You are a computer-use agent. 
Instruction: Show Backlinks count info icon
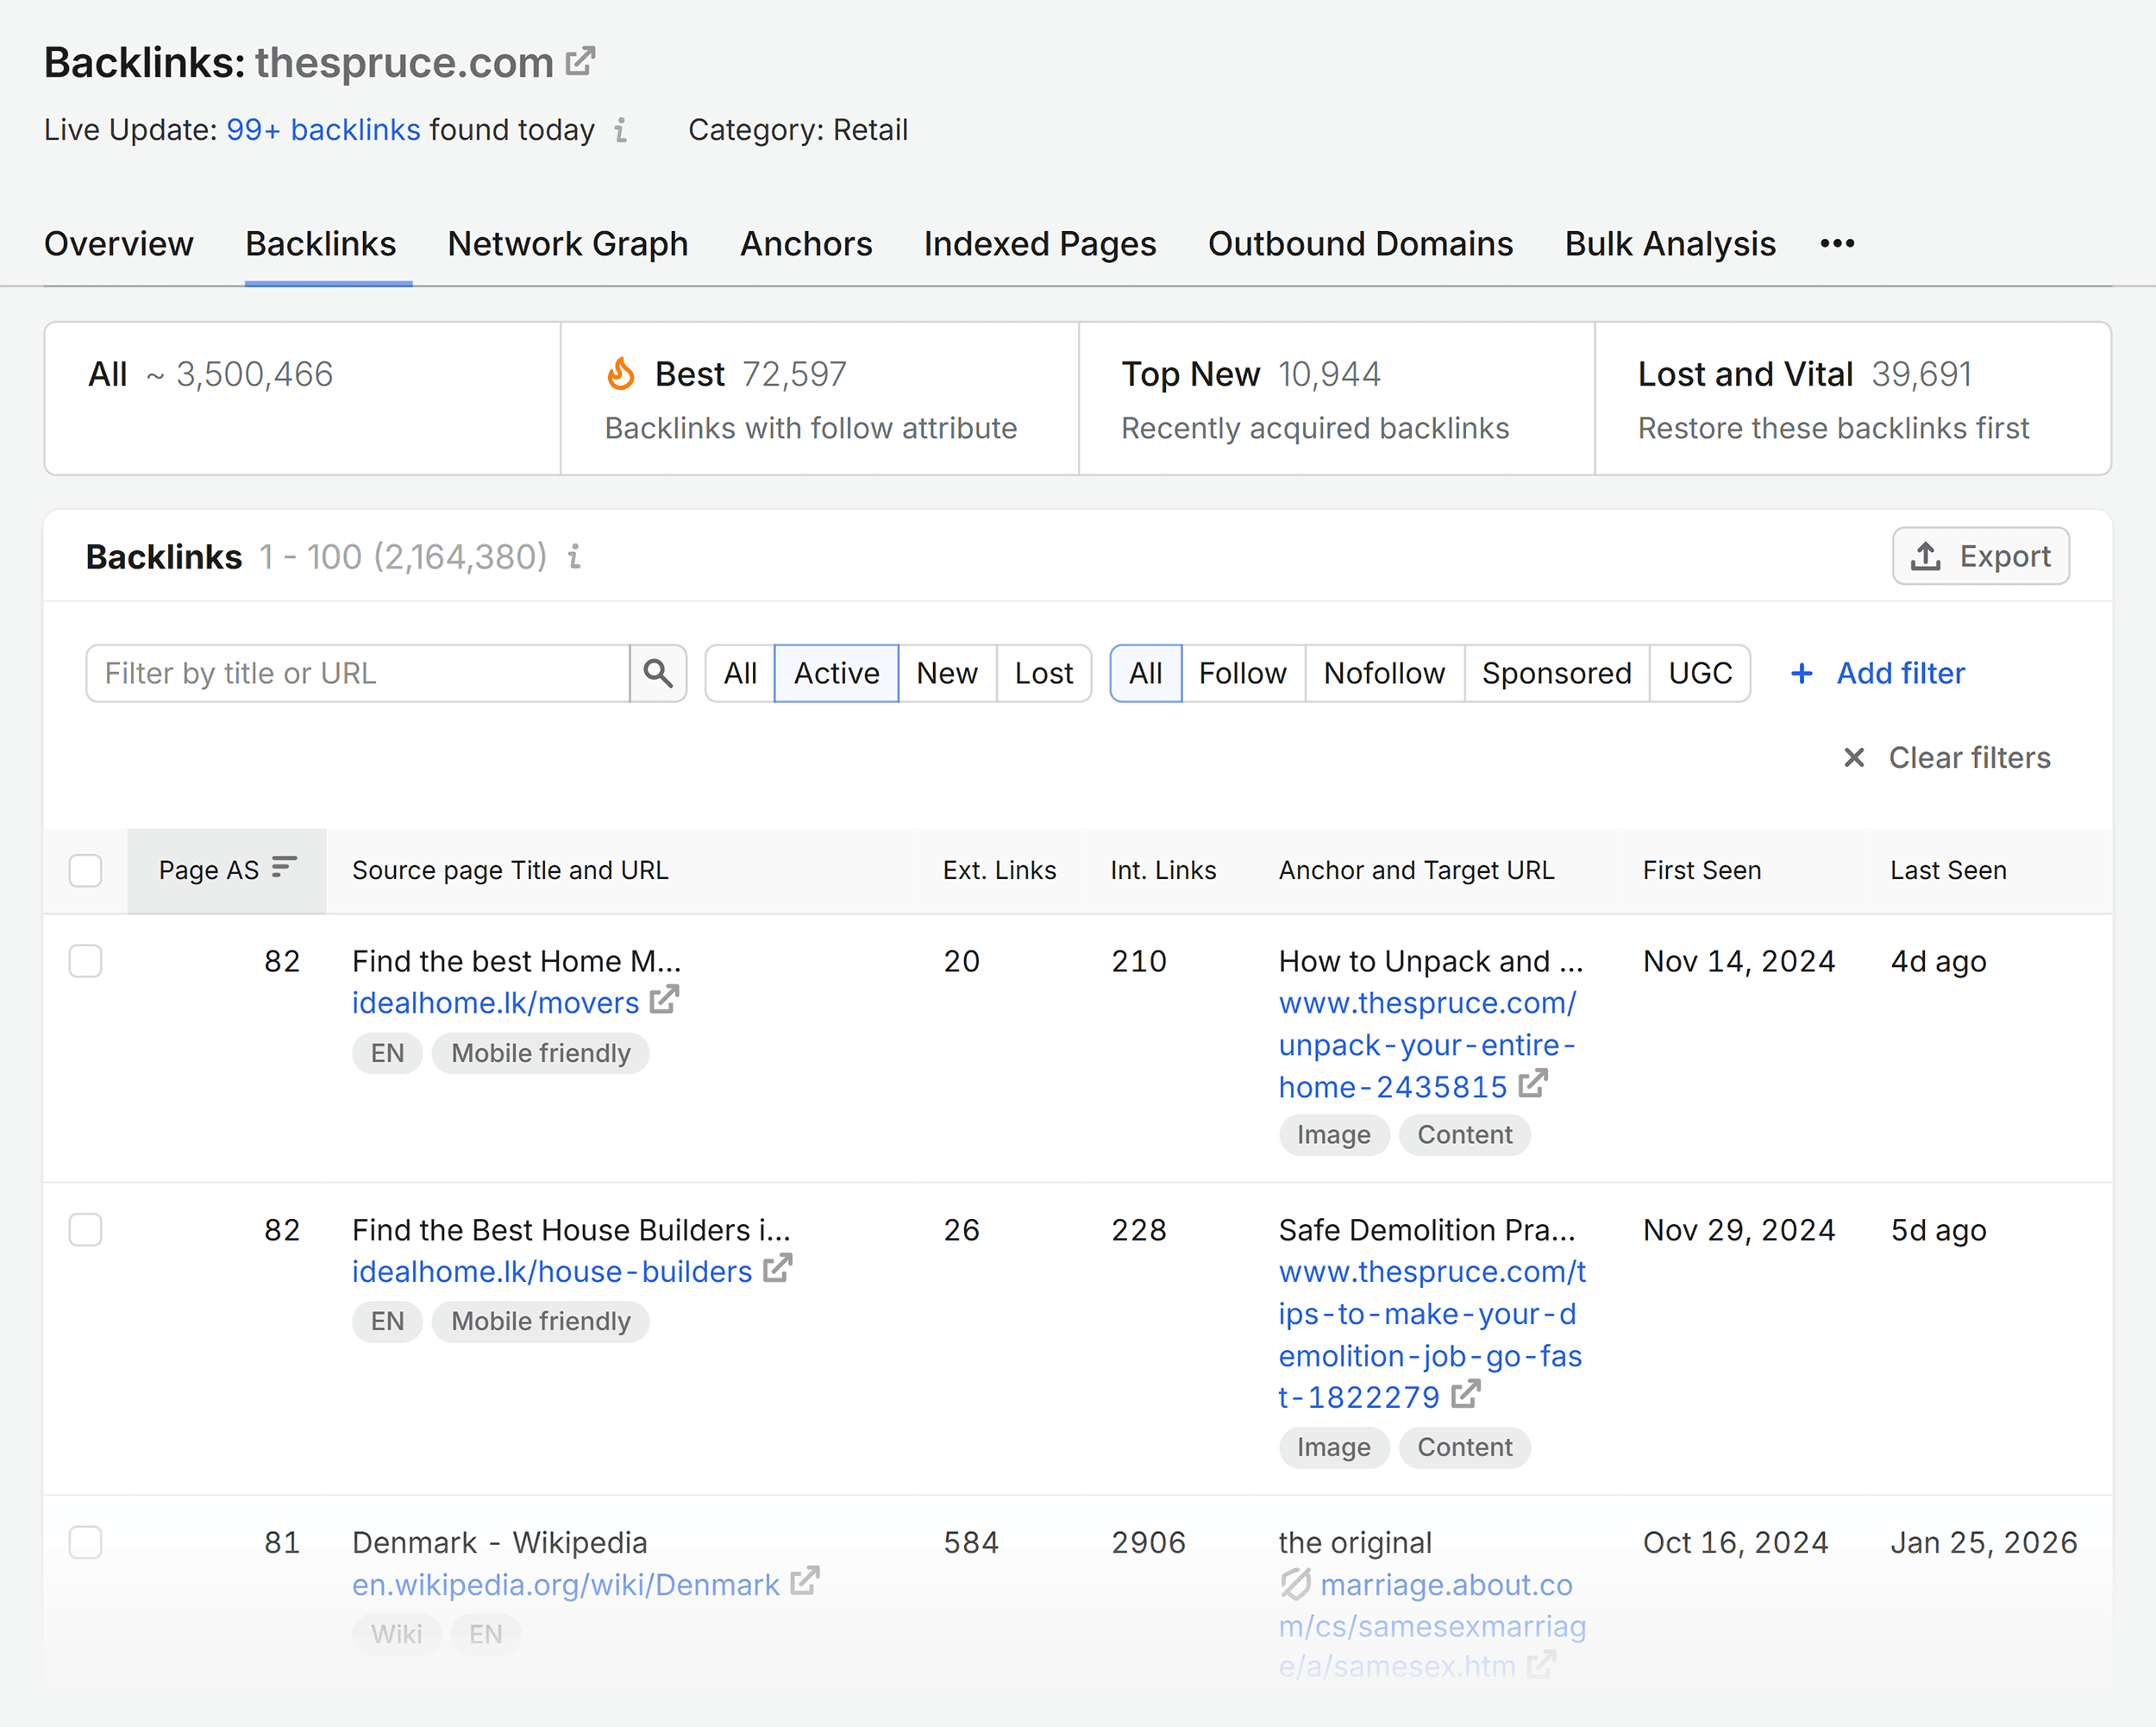tap(575, 556)
